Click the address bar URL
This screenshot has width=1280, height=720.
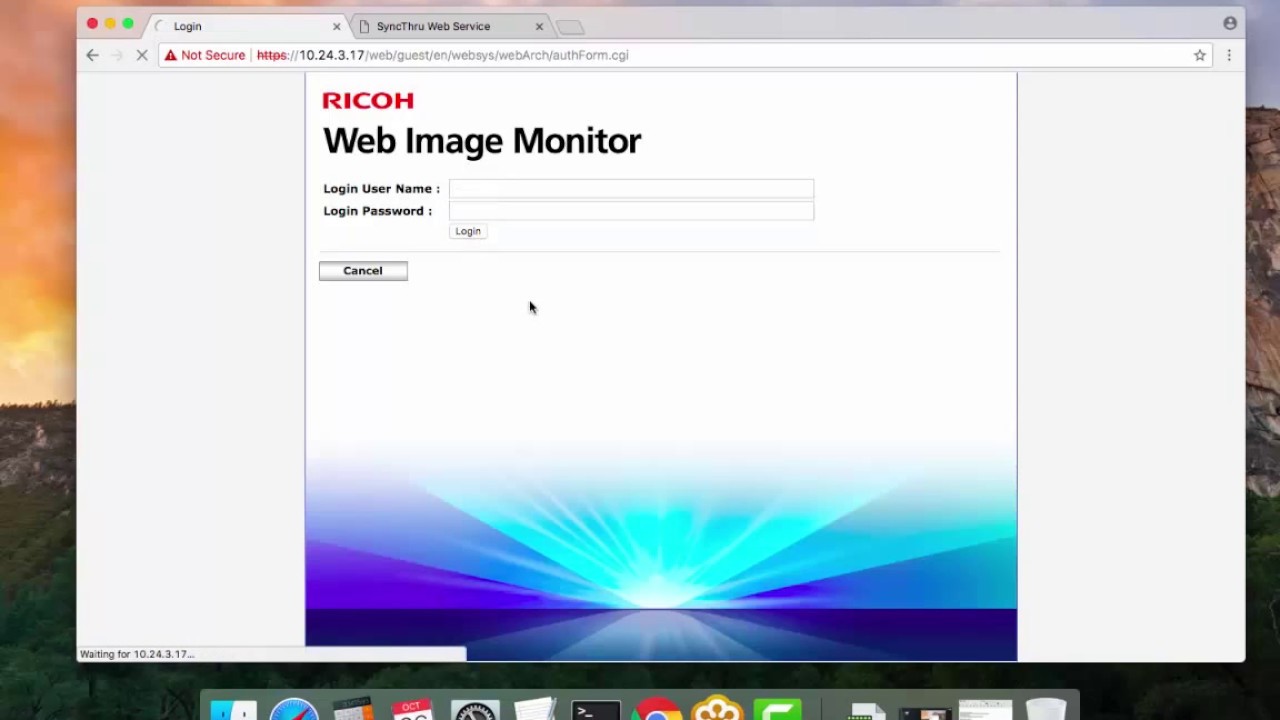pyautogui.click(x=442, y=55)
